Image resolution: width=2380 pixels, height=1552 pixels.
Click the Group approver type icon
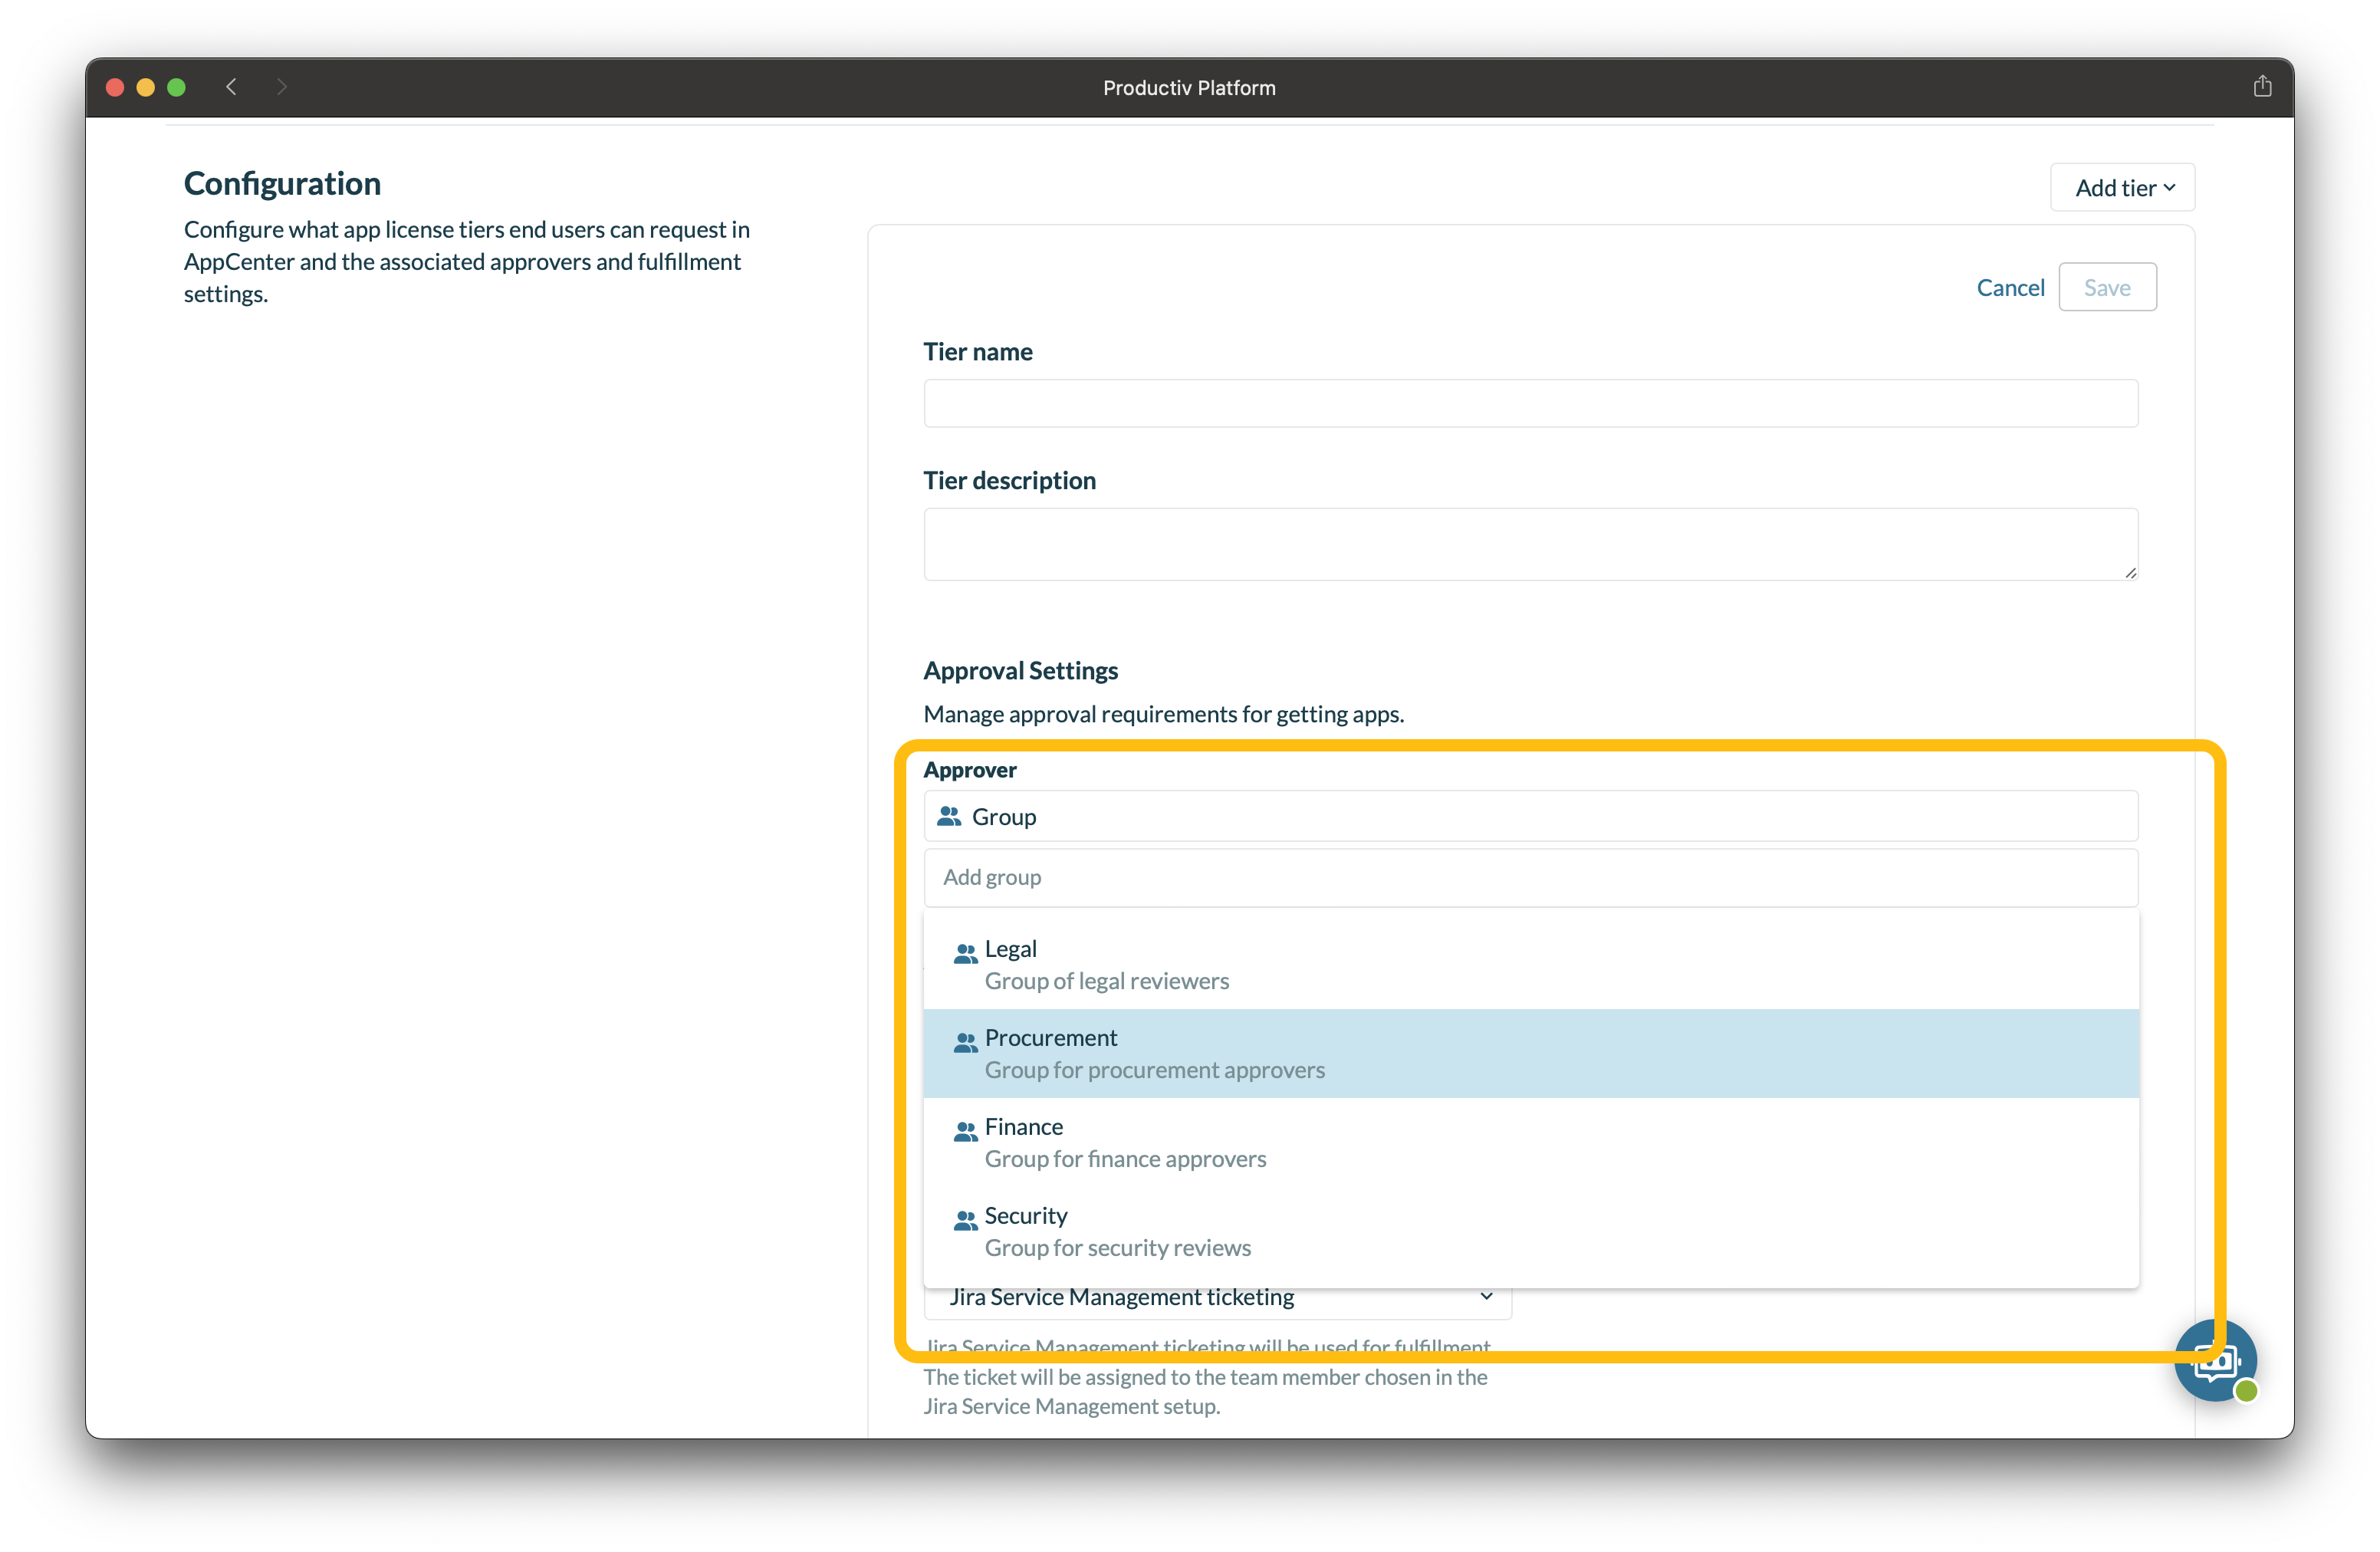949,816
